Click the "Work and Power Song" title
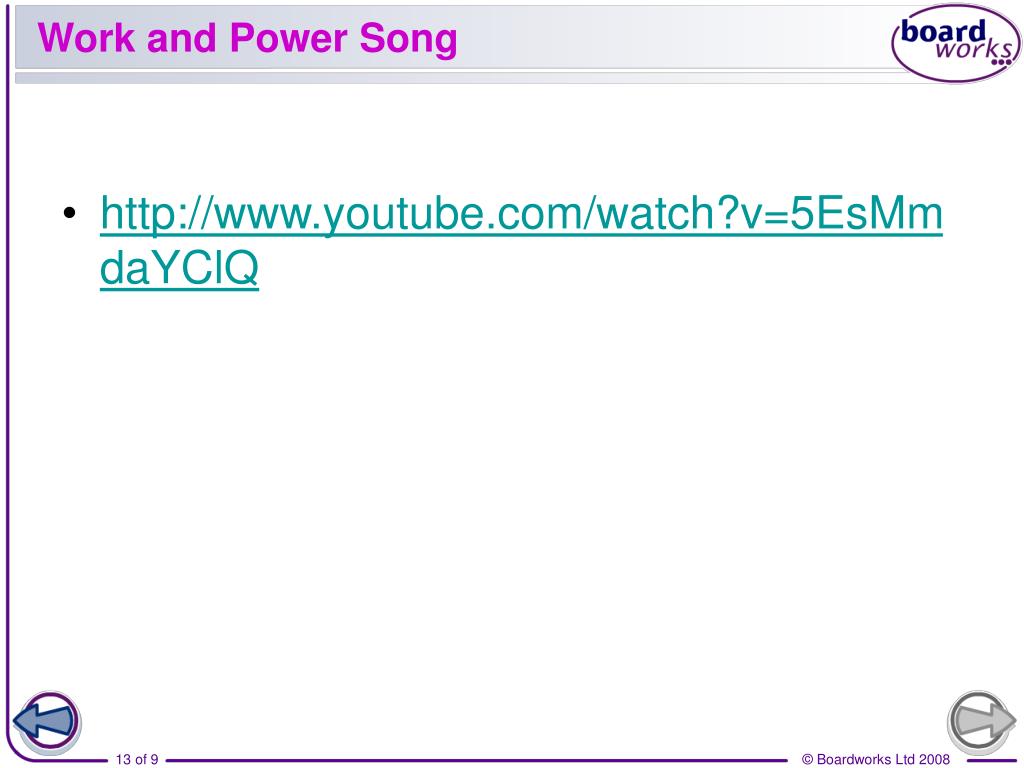Image resolution: width=1024 pixels, height=768 pixels. pos(248,38)
